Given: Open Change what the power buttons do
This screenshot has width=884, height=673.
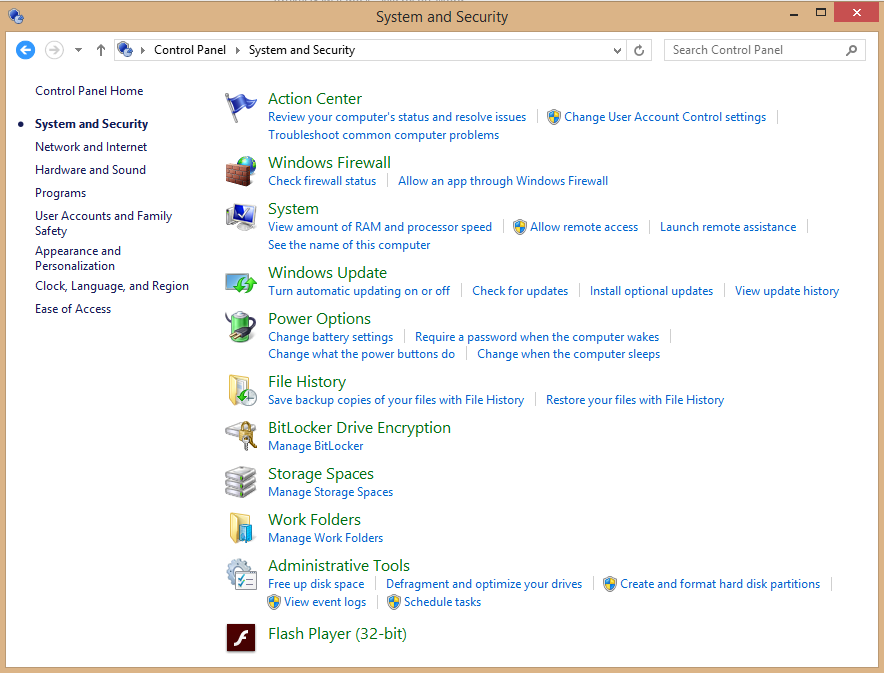Looking at the screenshot, I should coord(361,354).
